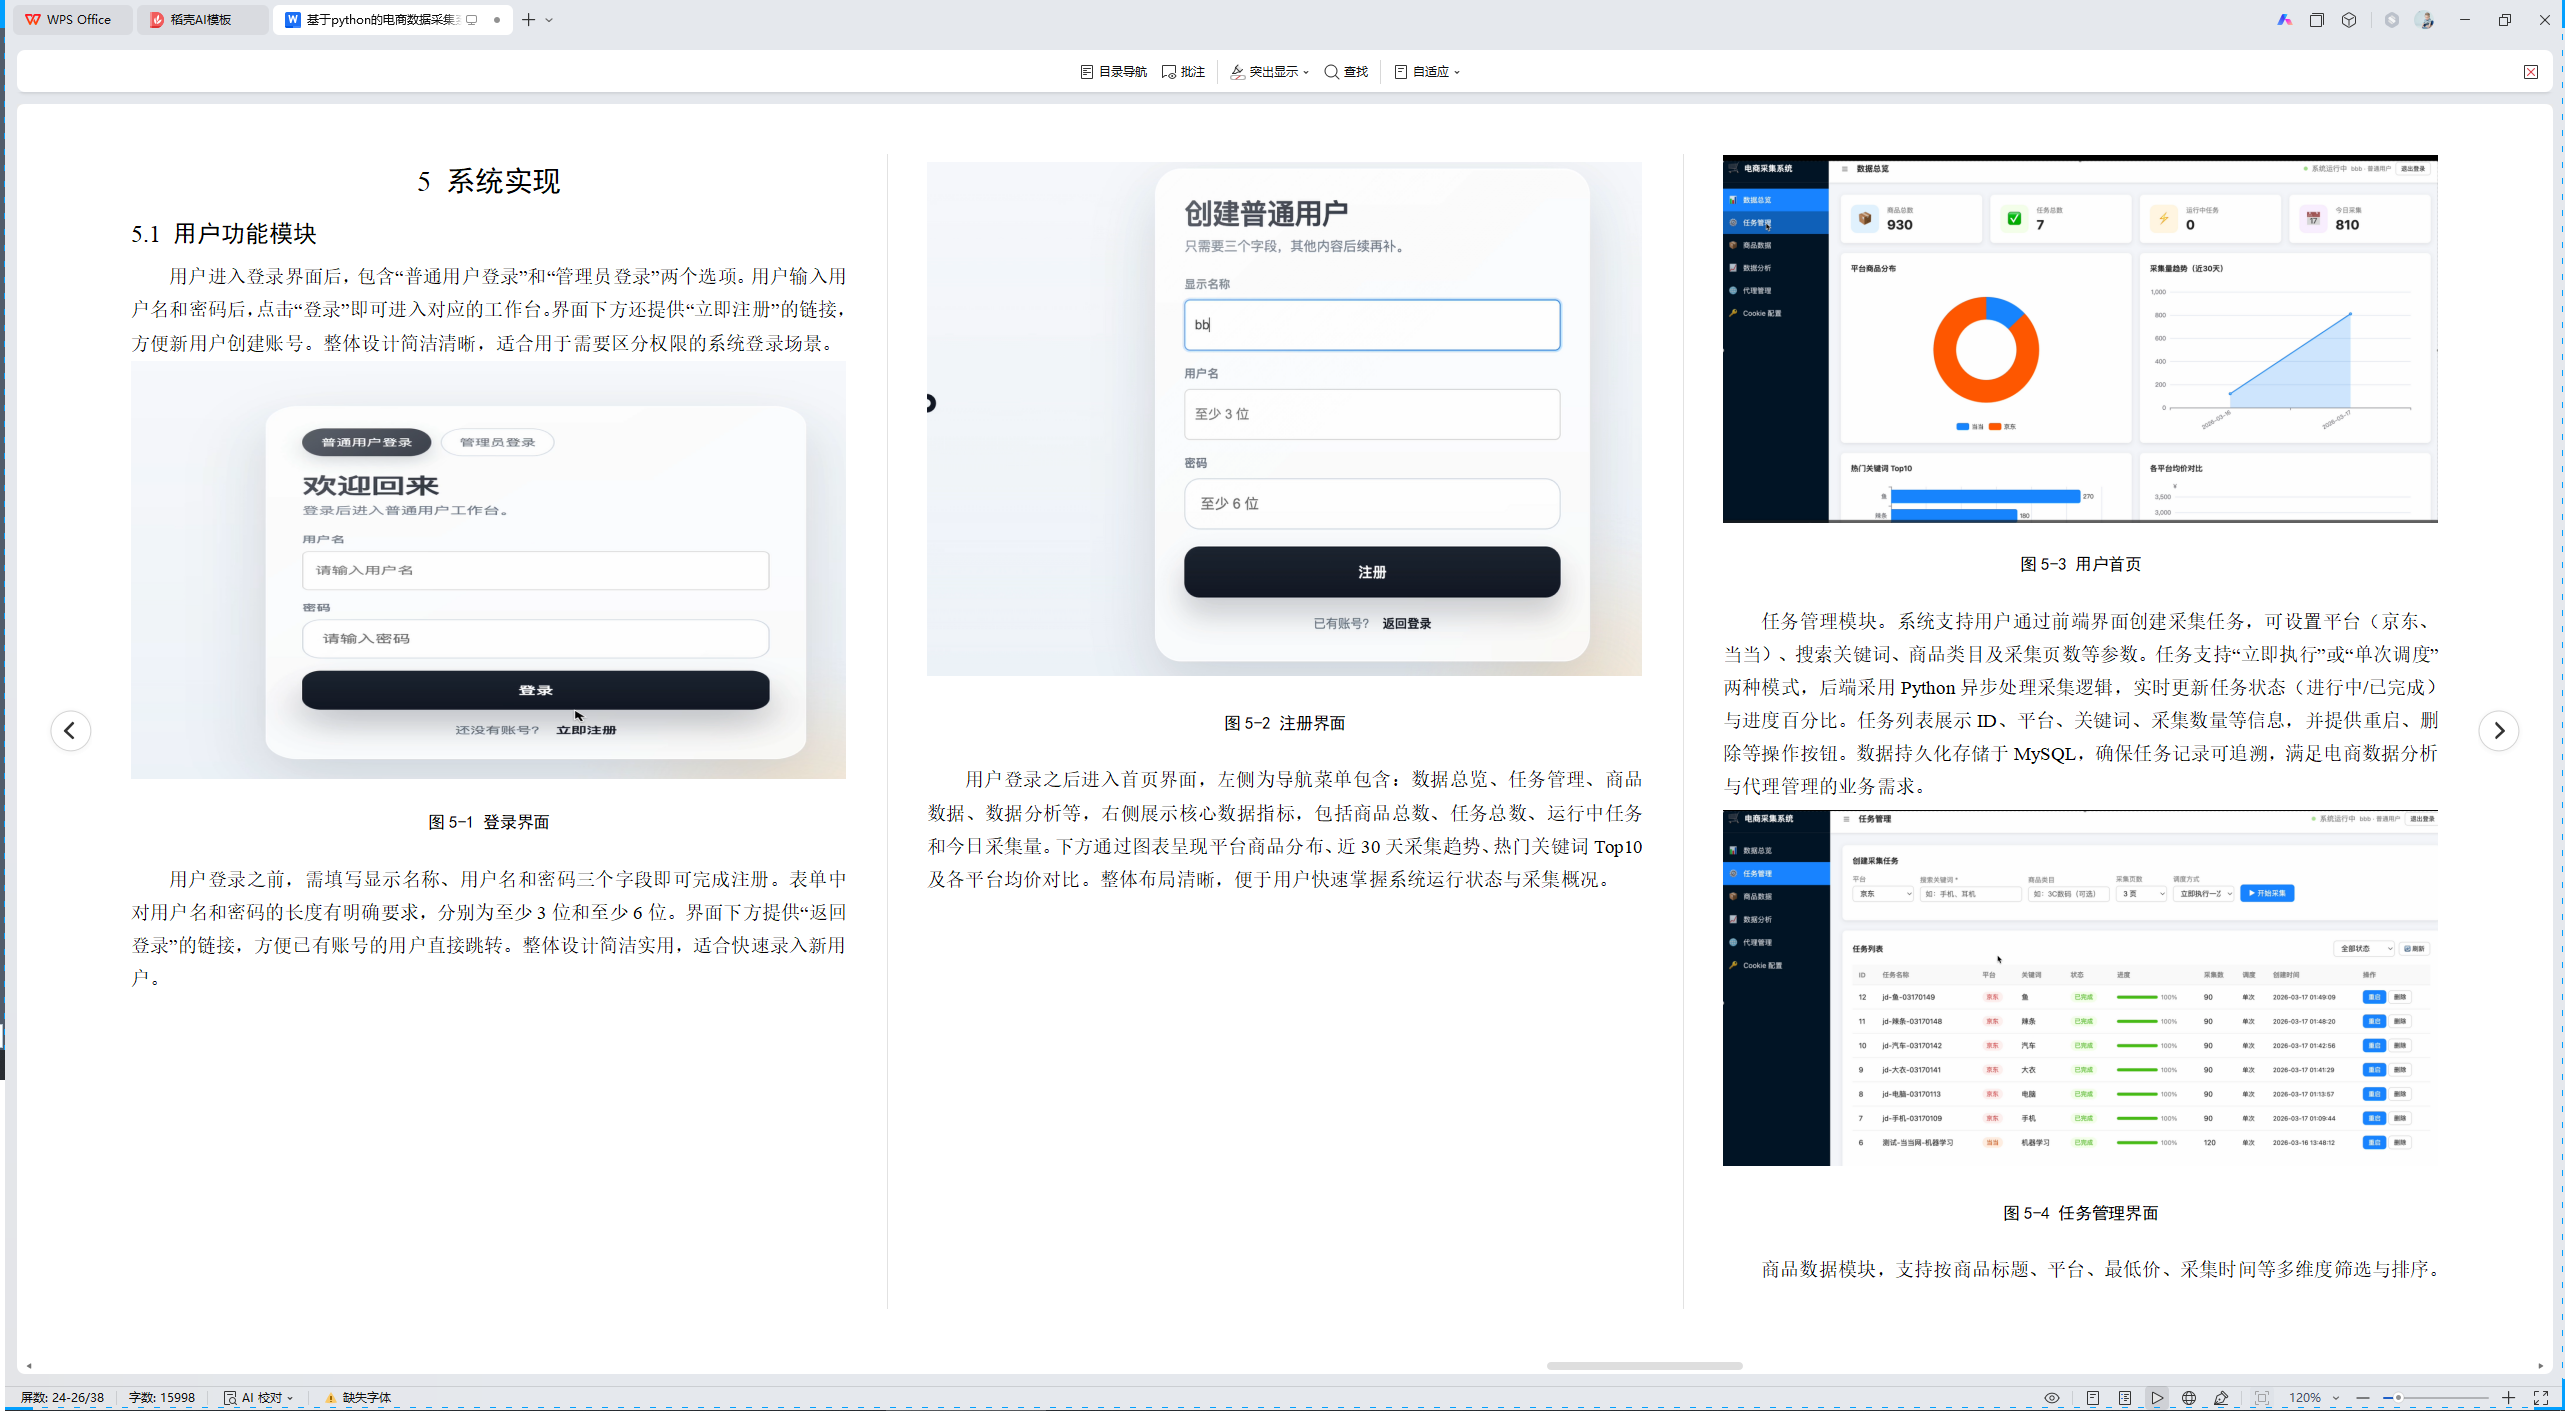2565x1411 pixels.
Task: Expand the AI 校对 proofreading menu
Action: pyautogui.click(x=258, y=1397)
